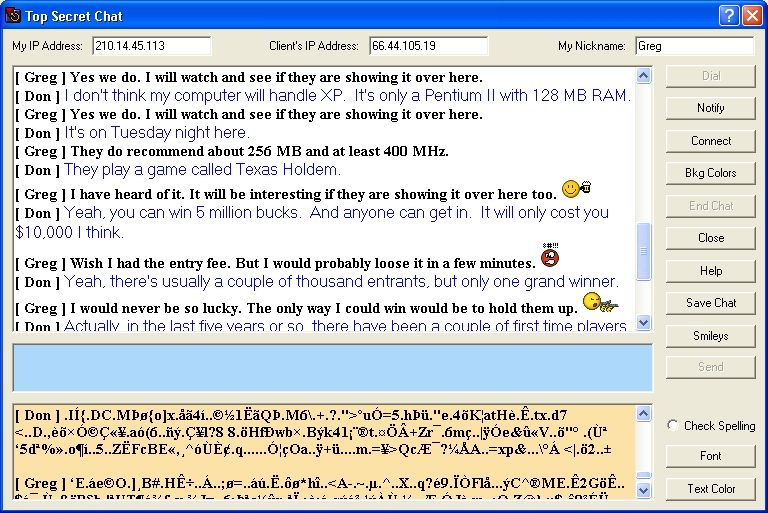
Task: Click the angry red cursing emoticon
Action: coord(550,255)
